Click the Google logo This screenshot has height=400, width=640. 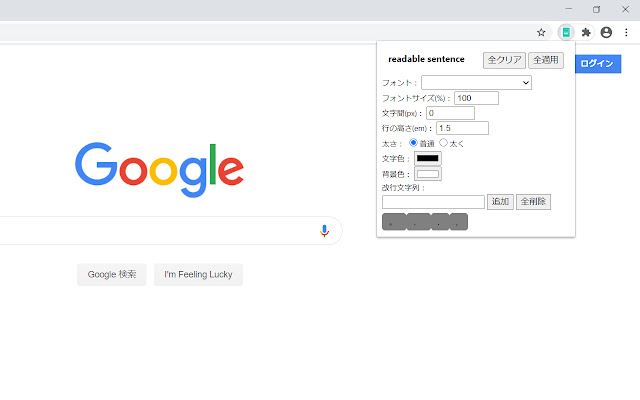pos(159,169)
